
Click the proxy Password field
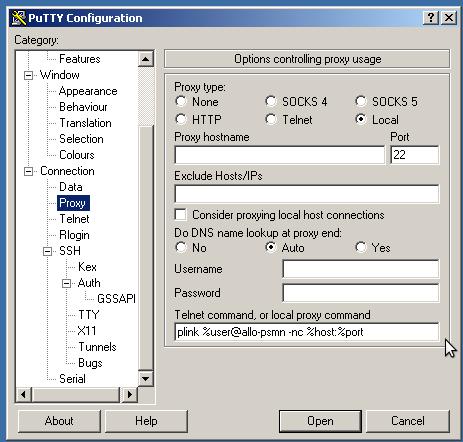(361, 293)
